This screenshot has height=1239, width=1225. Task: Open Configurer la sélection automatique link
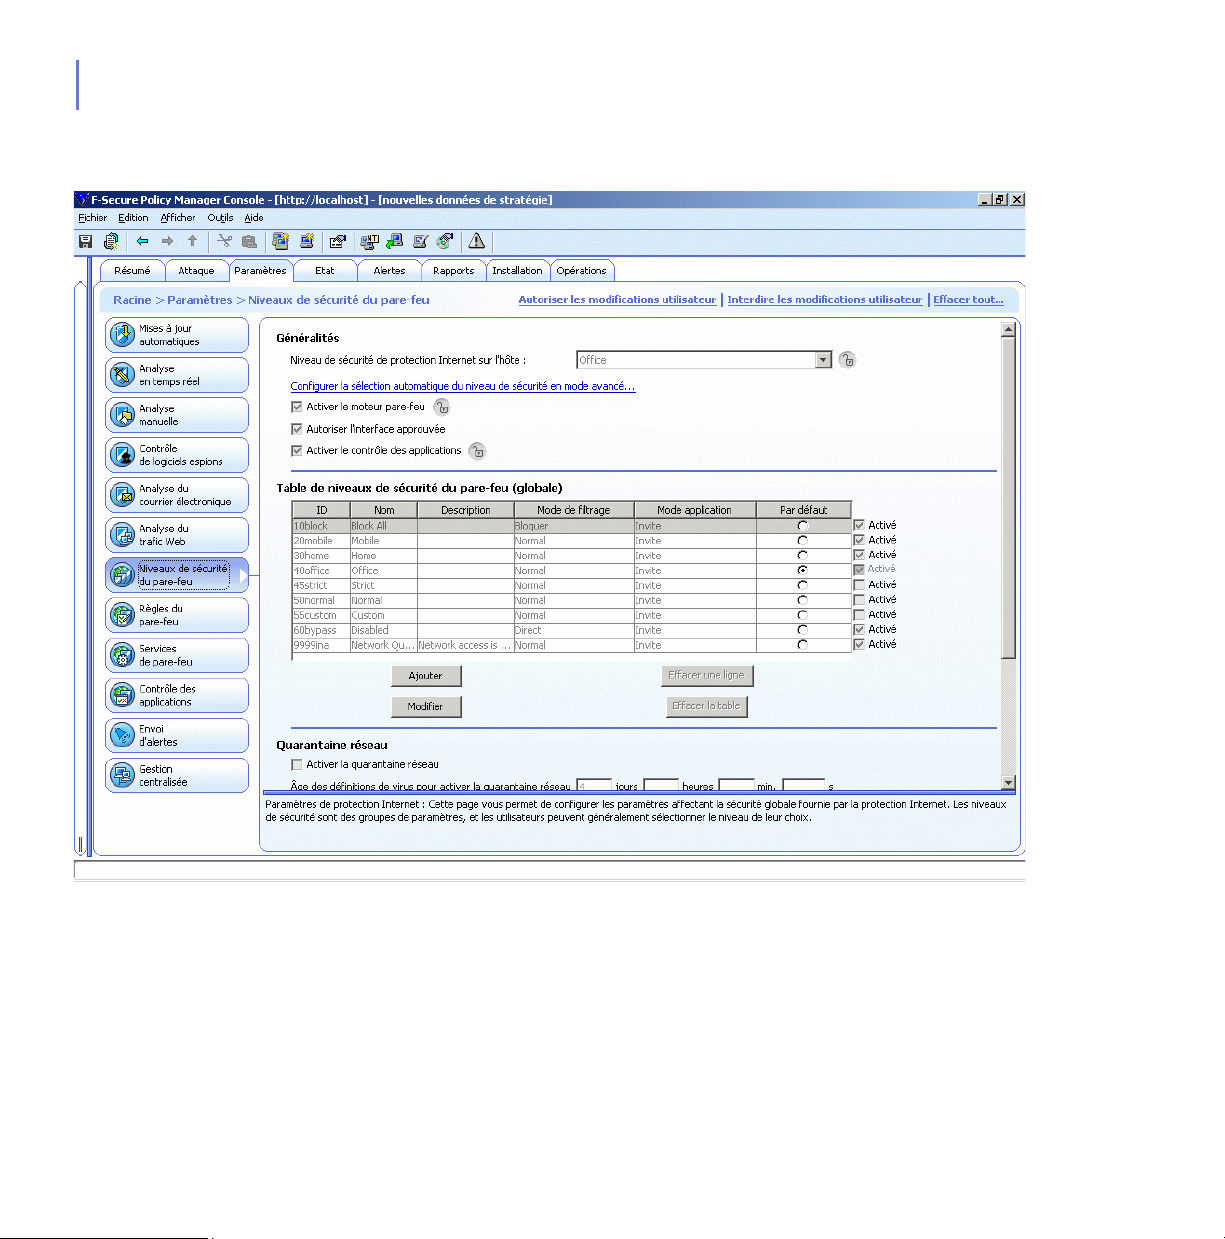463,386
